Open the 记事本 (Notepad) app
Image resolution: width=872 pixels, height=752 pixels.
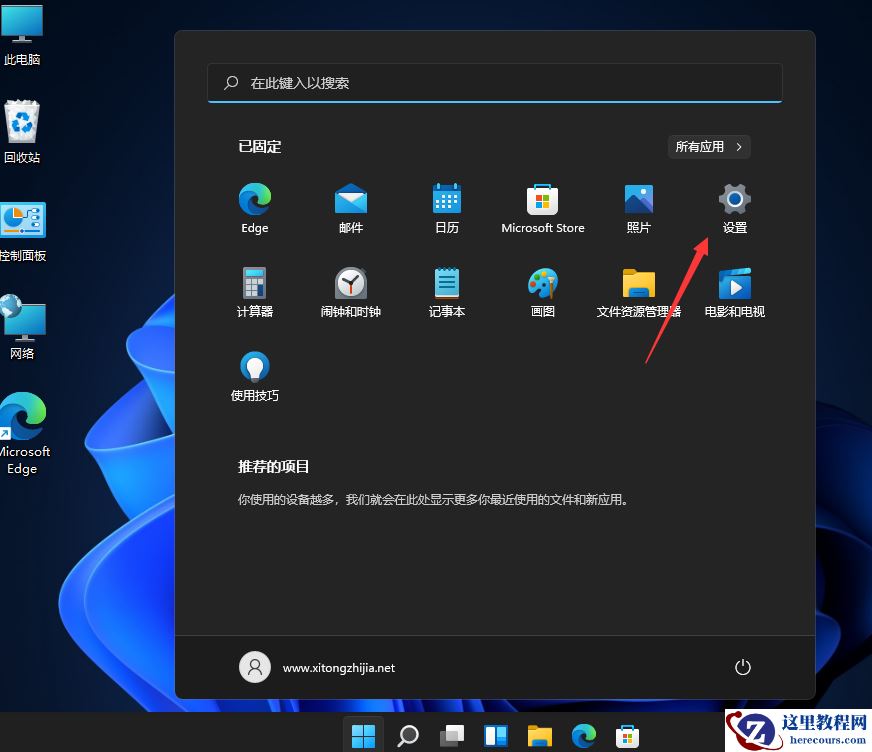446,291
